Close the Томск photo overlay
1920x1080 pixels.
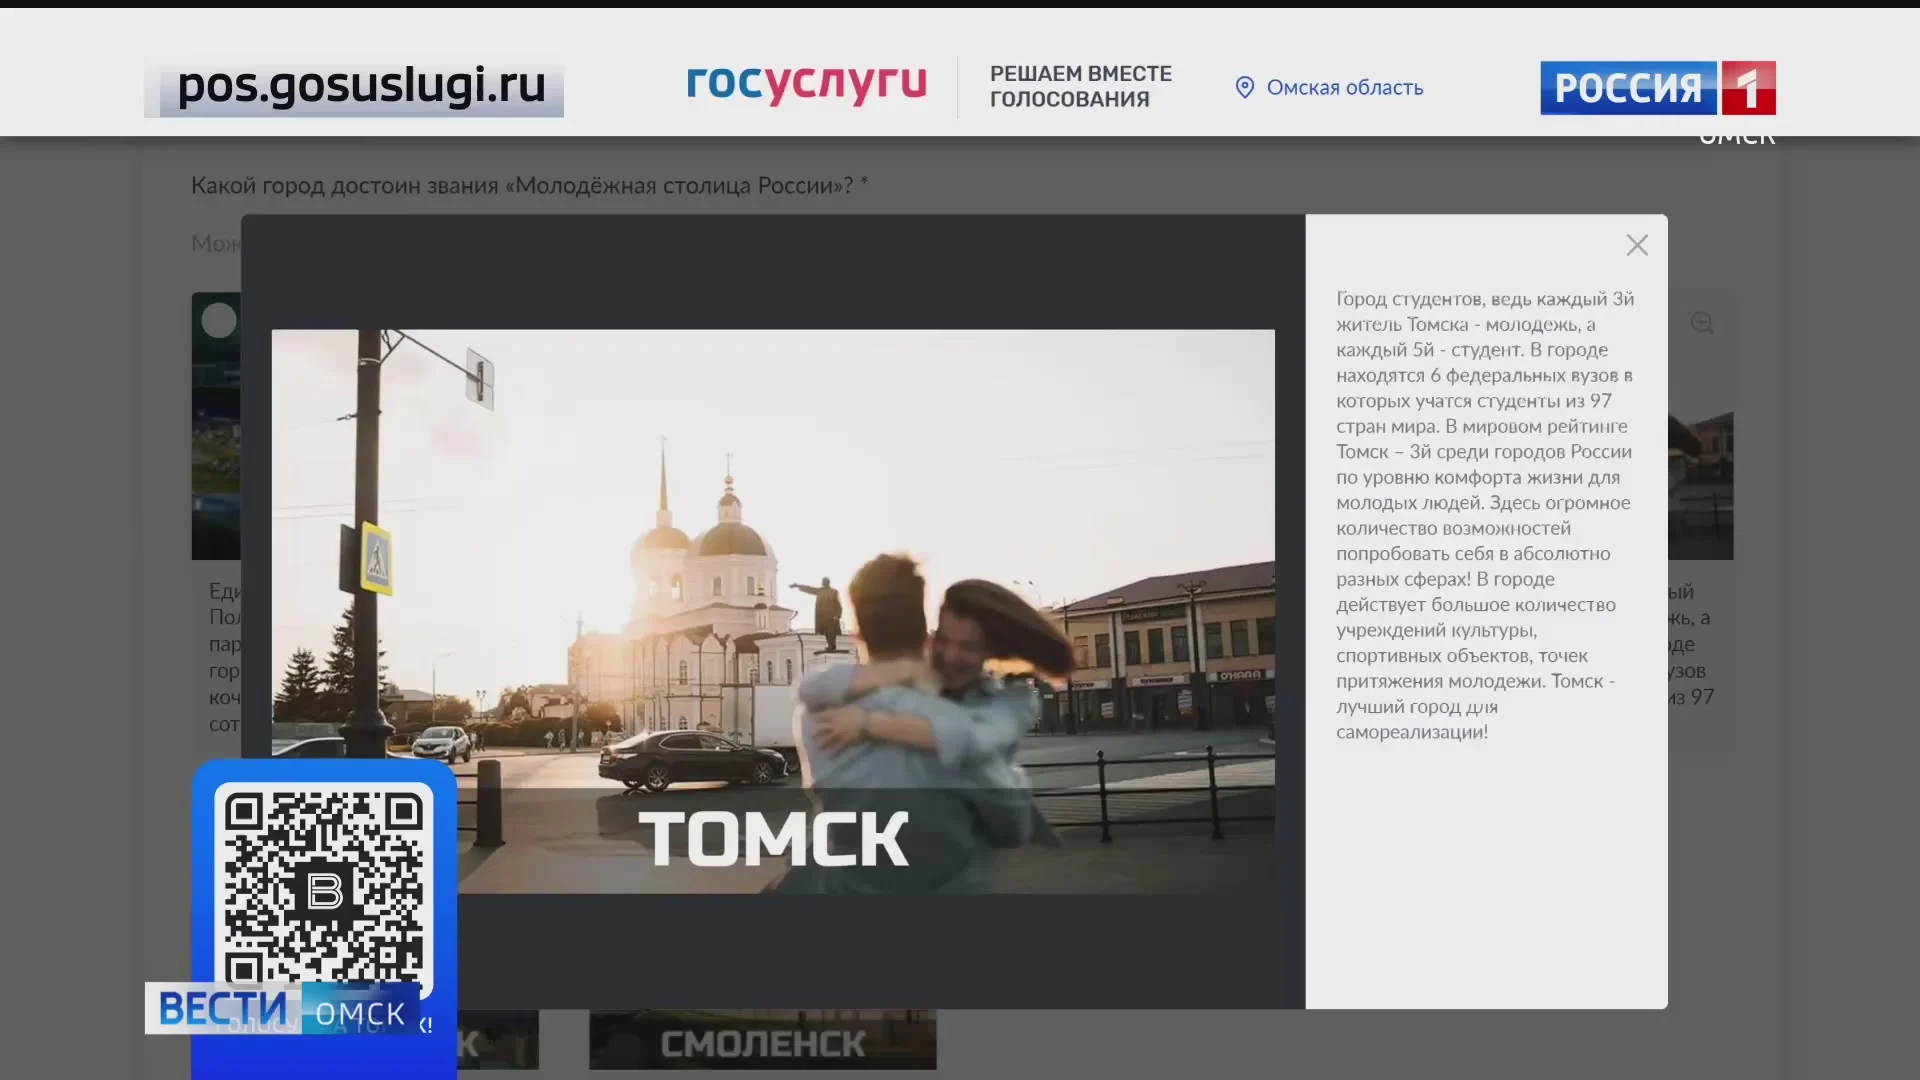tap(1637, 244)
